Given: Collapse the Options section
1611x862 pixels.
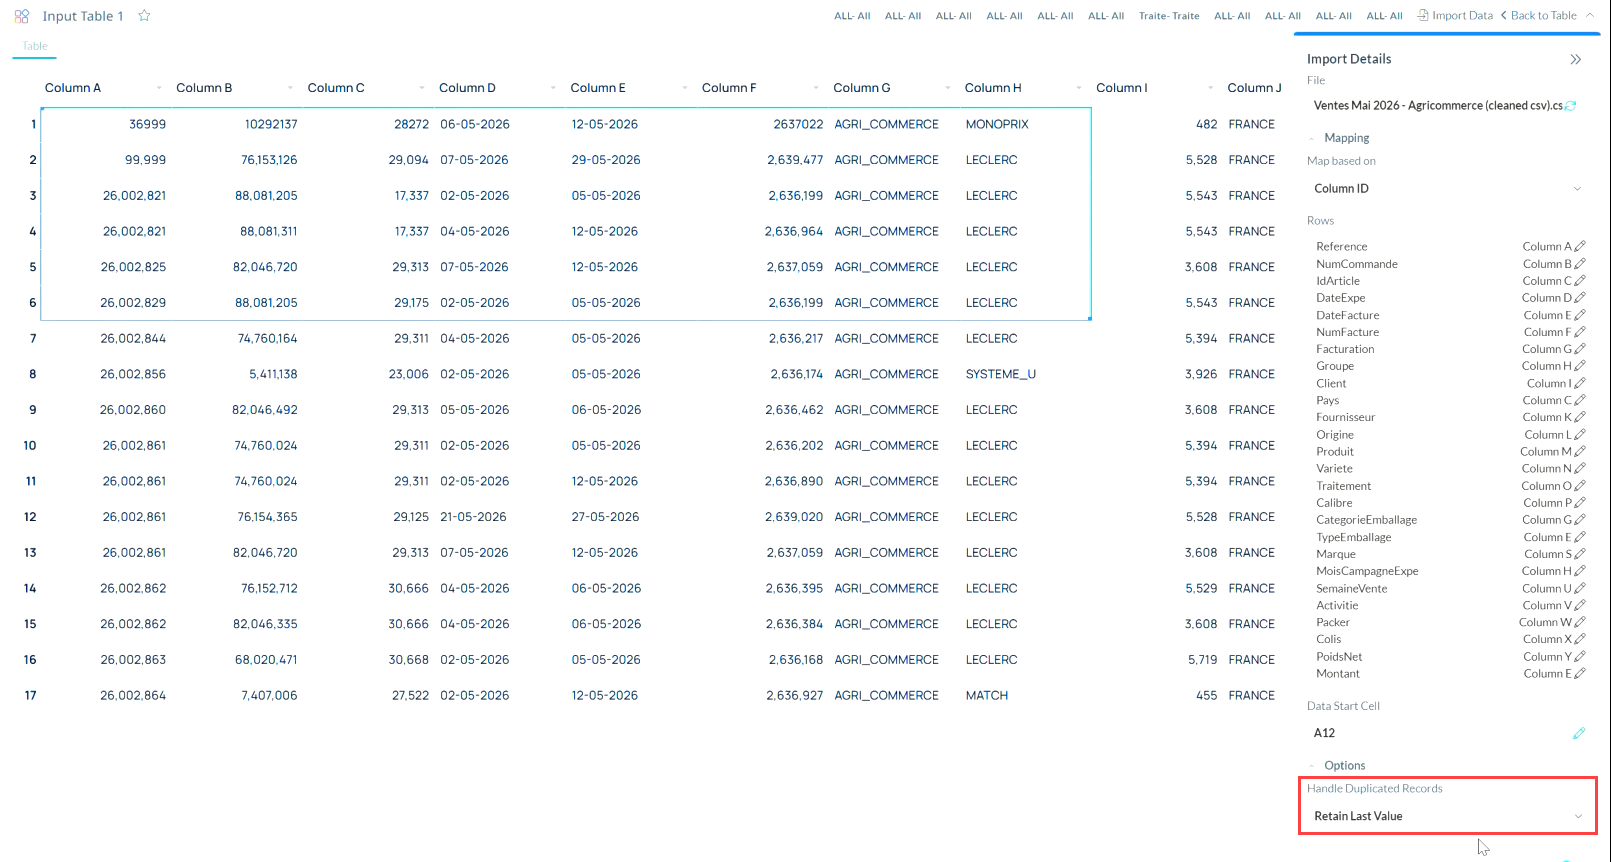Looking at the screenshot, I should pyautogui.click(x=1312, y=766).
